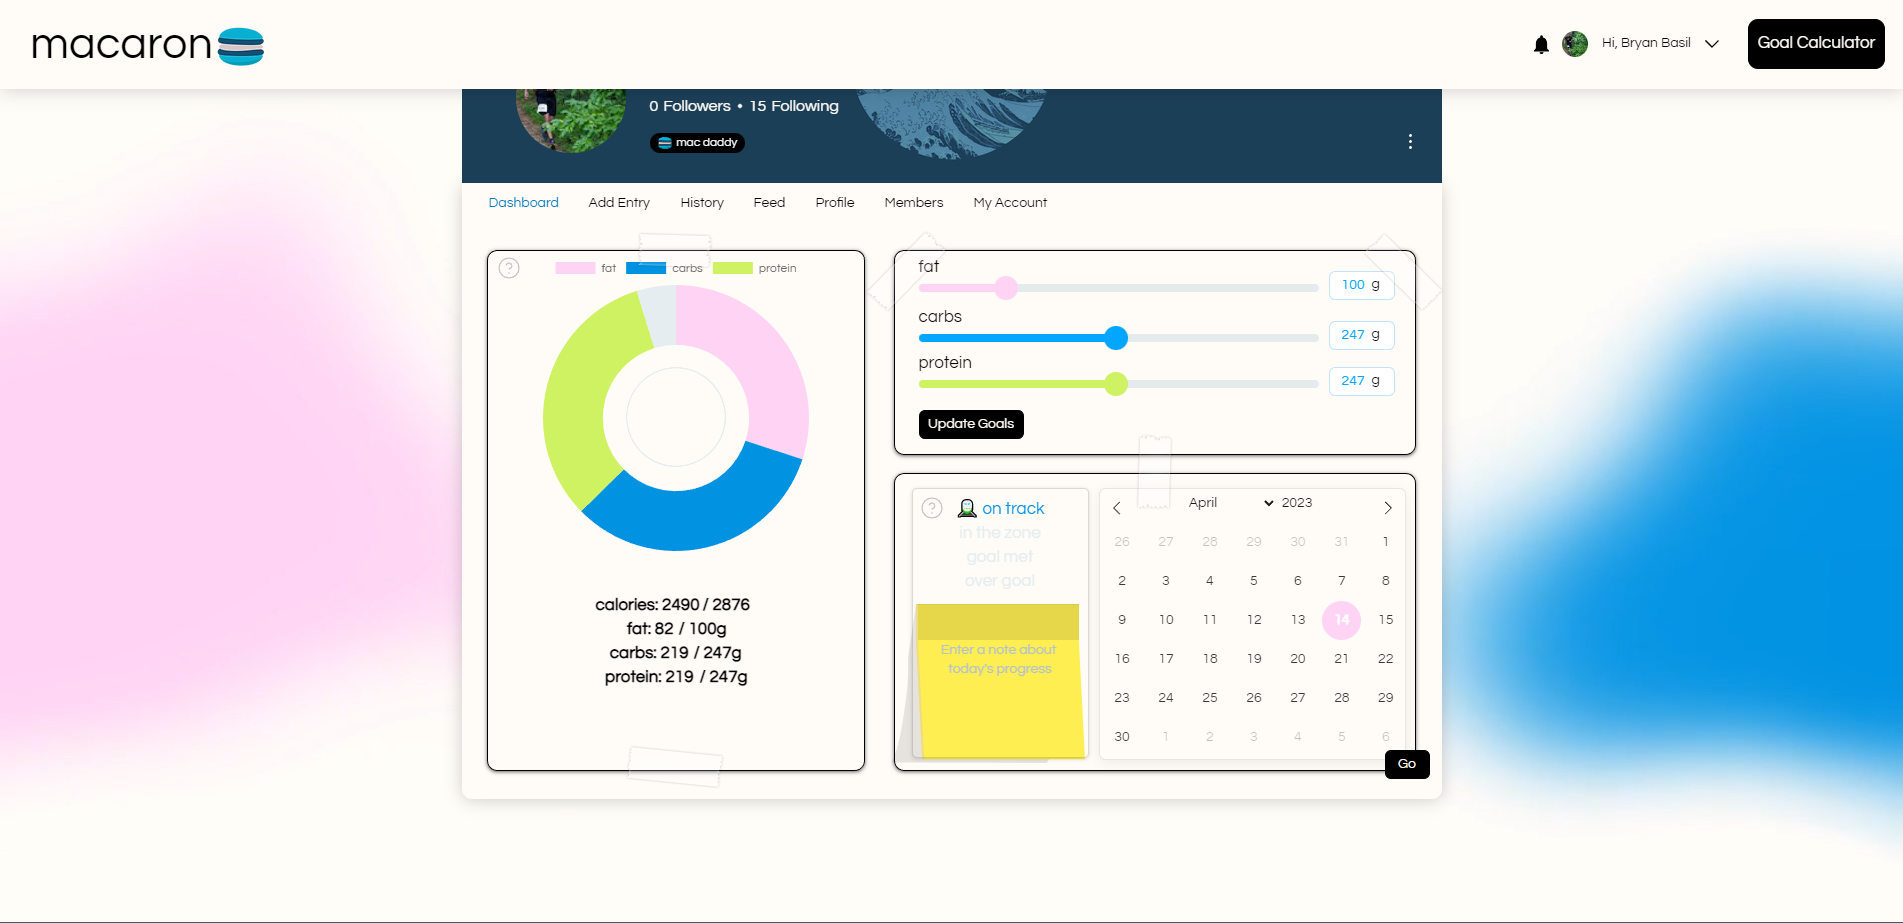Click the progress status help icon
The height and width of the screenshot is (923, 1903).
coord(932,508)
